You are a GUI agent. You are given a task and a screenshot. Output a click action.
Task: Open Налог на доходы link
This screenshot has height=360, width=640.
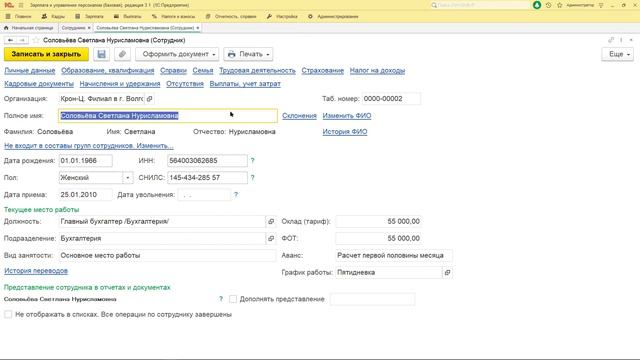(378, 70)
